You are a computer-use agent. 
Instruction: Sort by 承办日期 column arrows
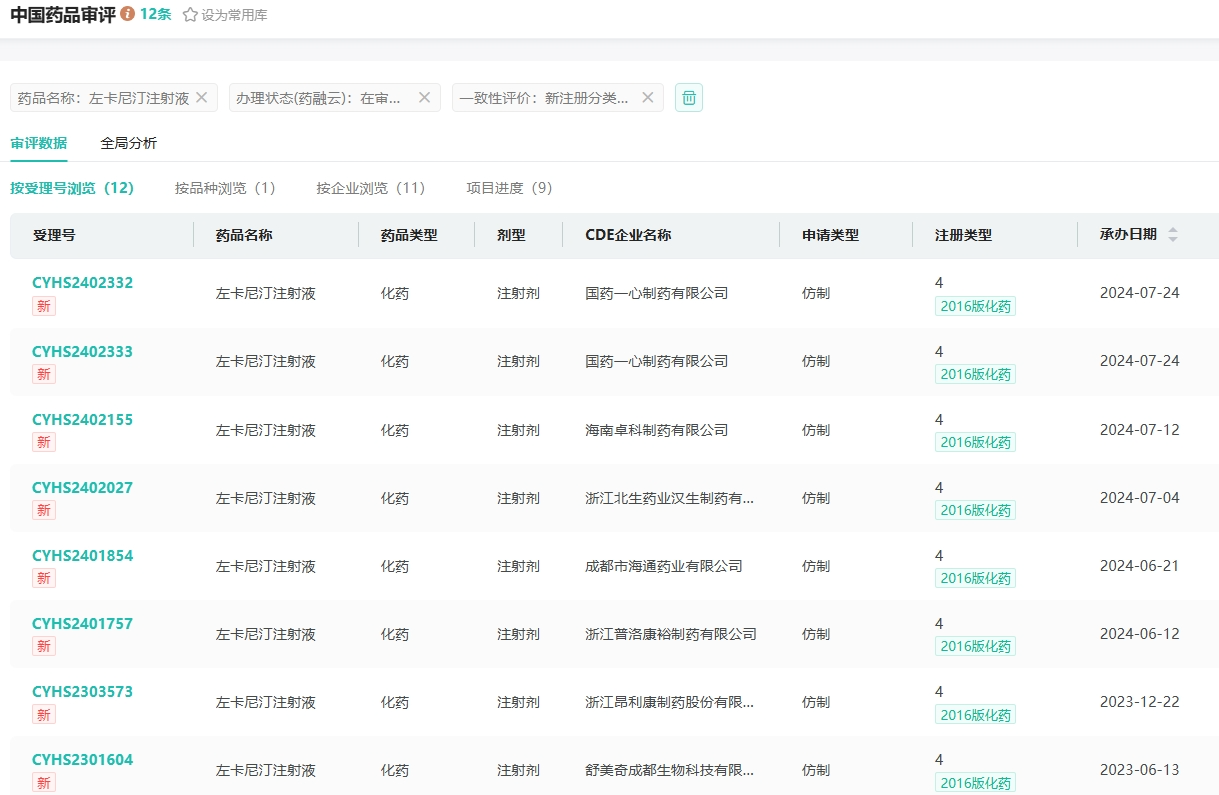coord(1173,235)
